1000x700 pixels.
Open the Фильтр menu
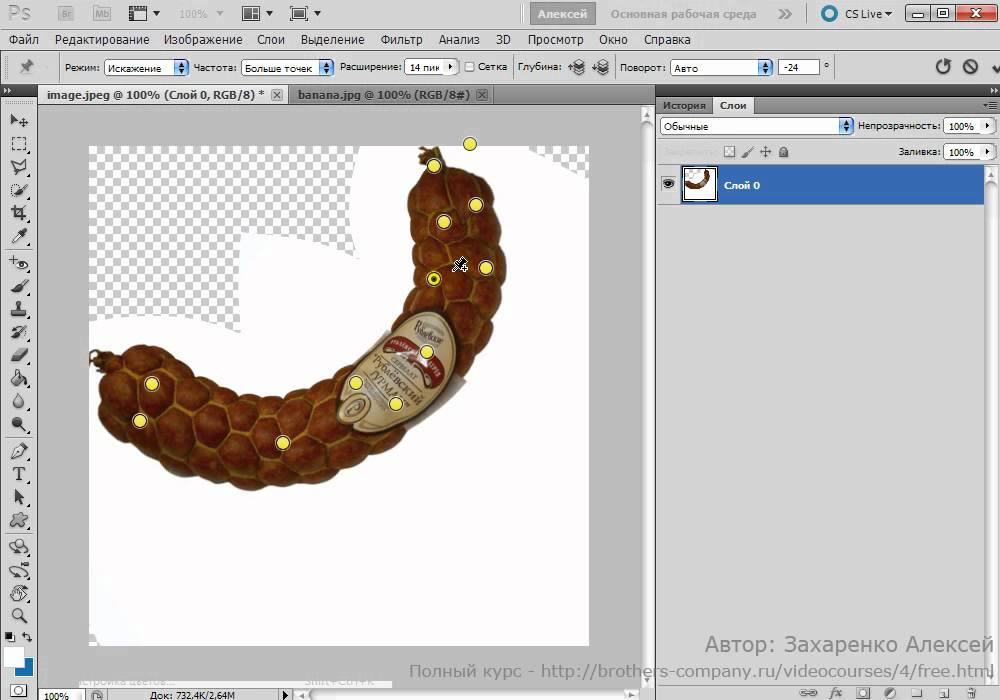pos(401,40)
